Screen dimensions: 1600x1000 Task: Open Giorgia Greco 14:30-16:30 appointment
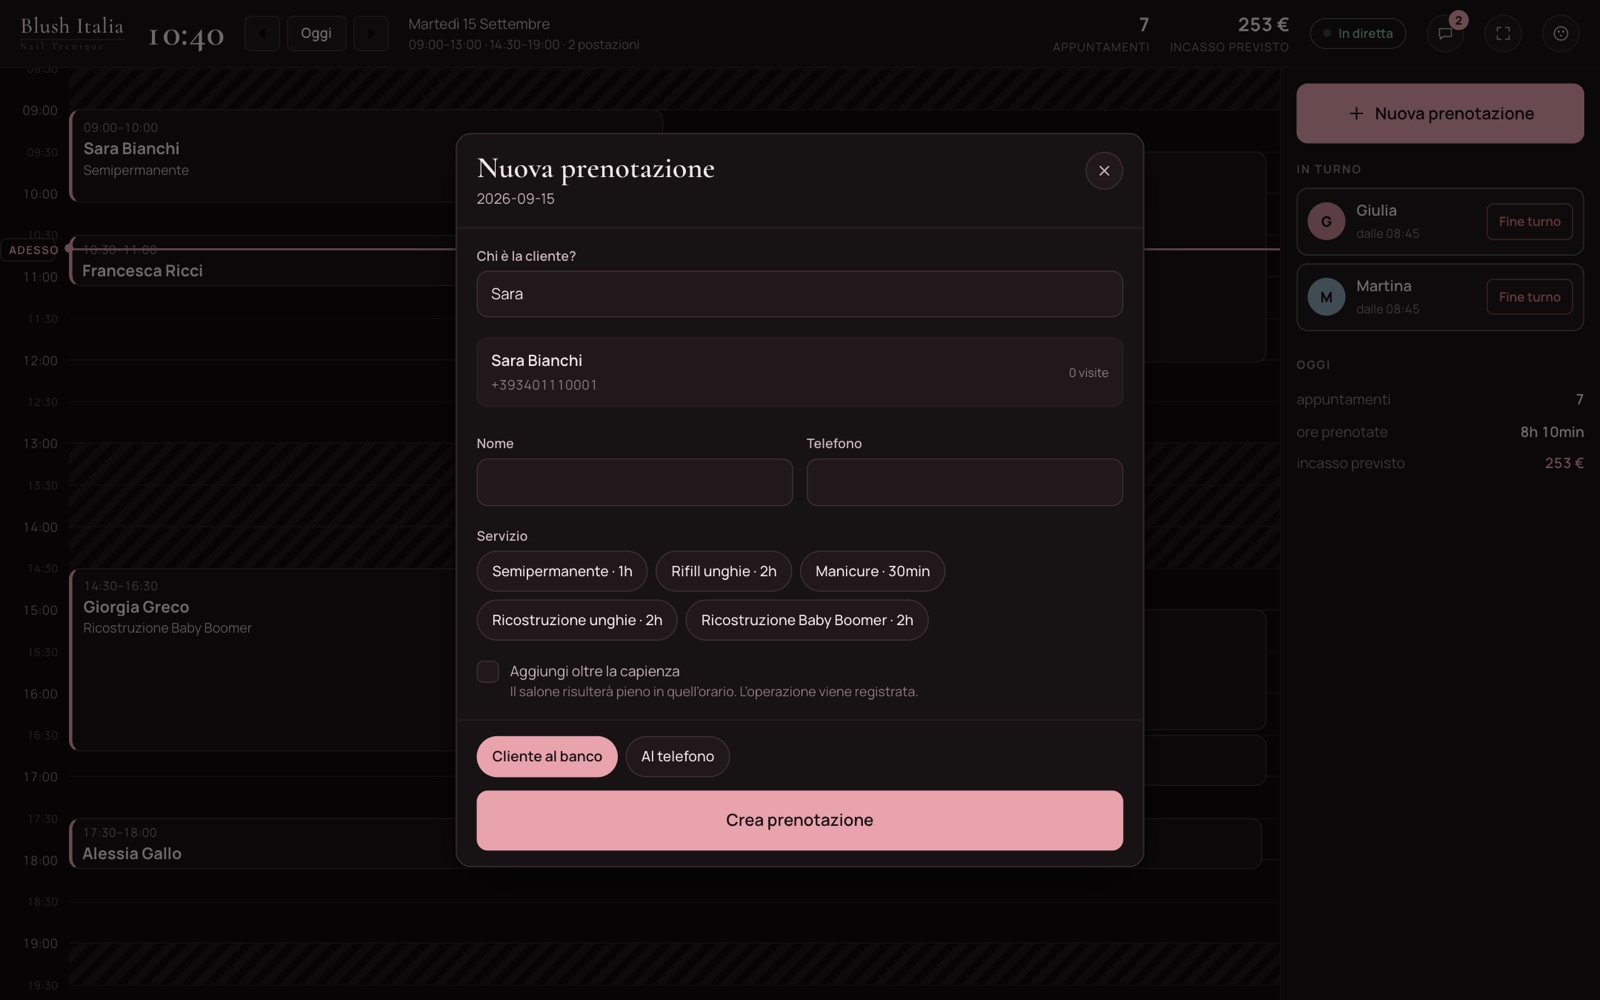pos(263,660)
